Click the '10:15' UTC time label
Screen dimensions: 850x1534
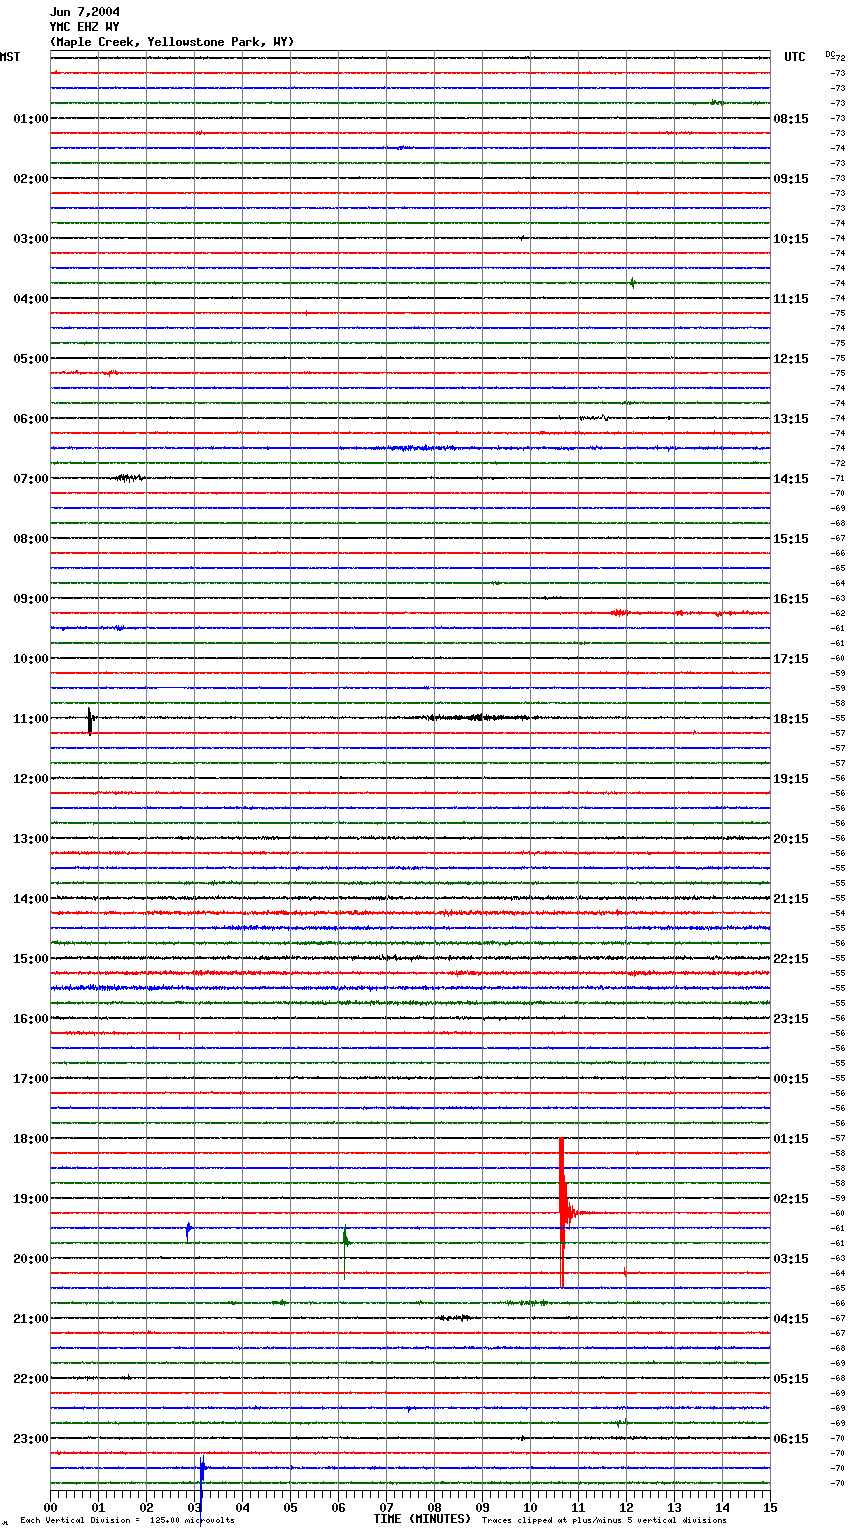click(791, 239)
